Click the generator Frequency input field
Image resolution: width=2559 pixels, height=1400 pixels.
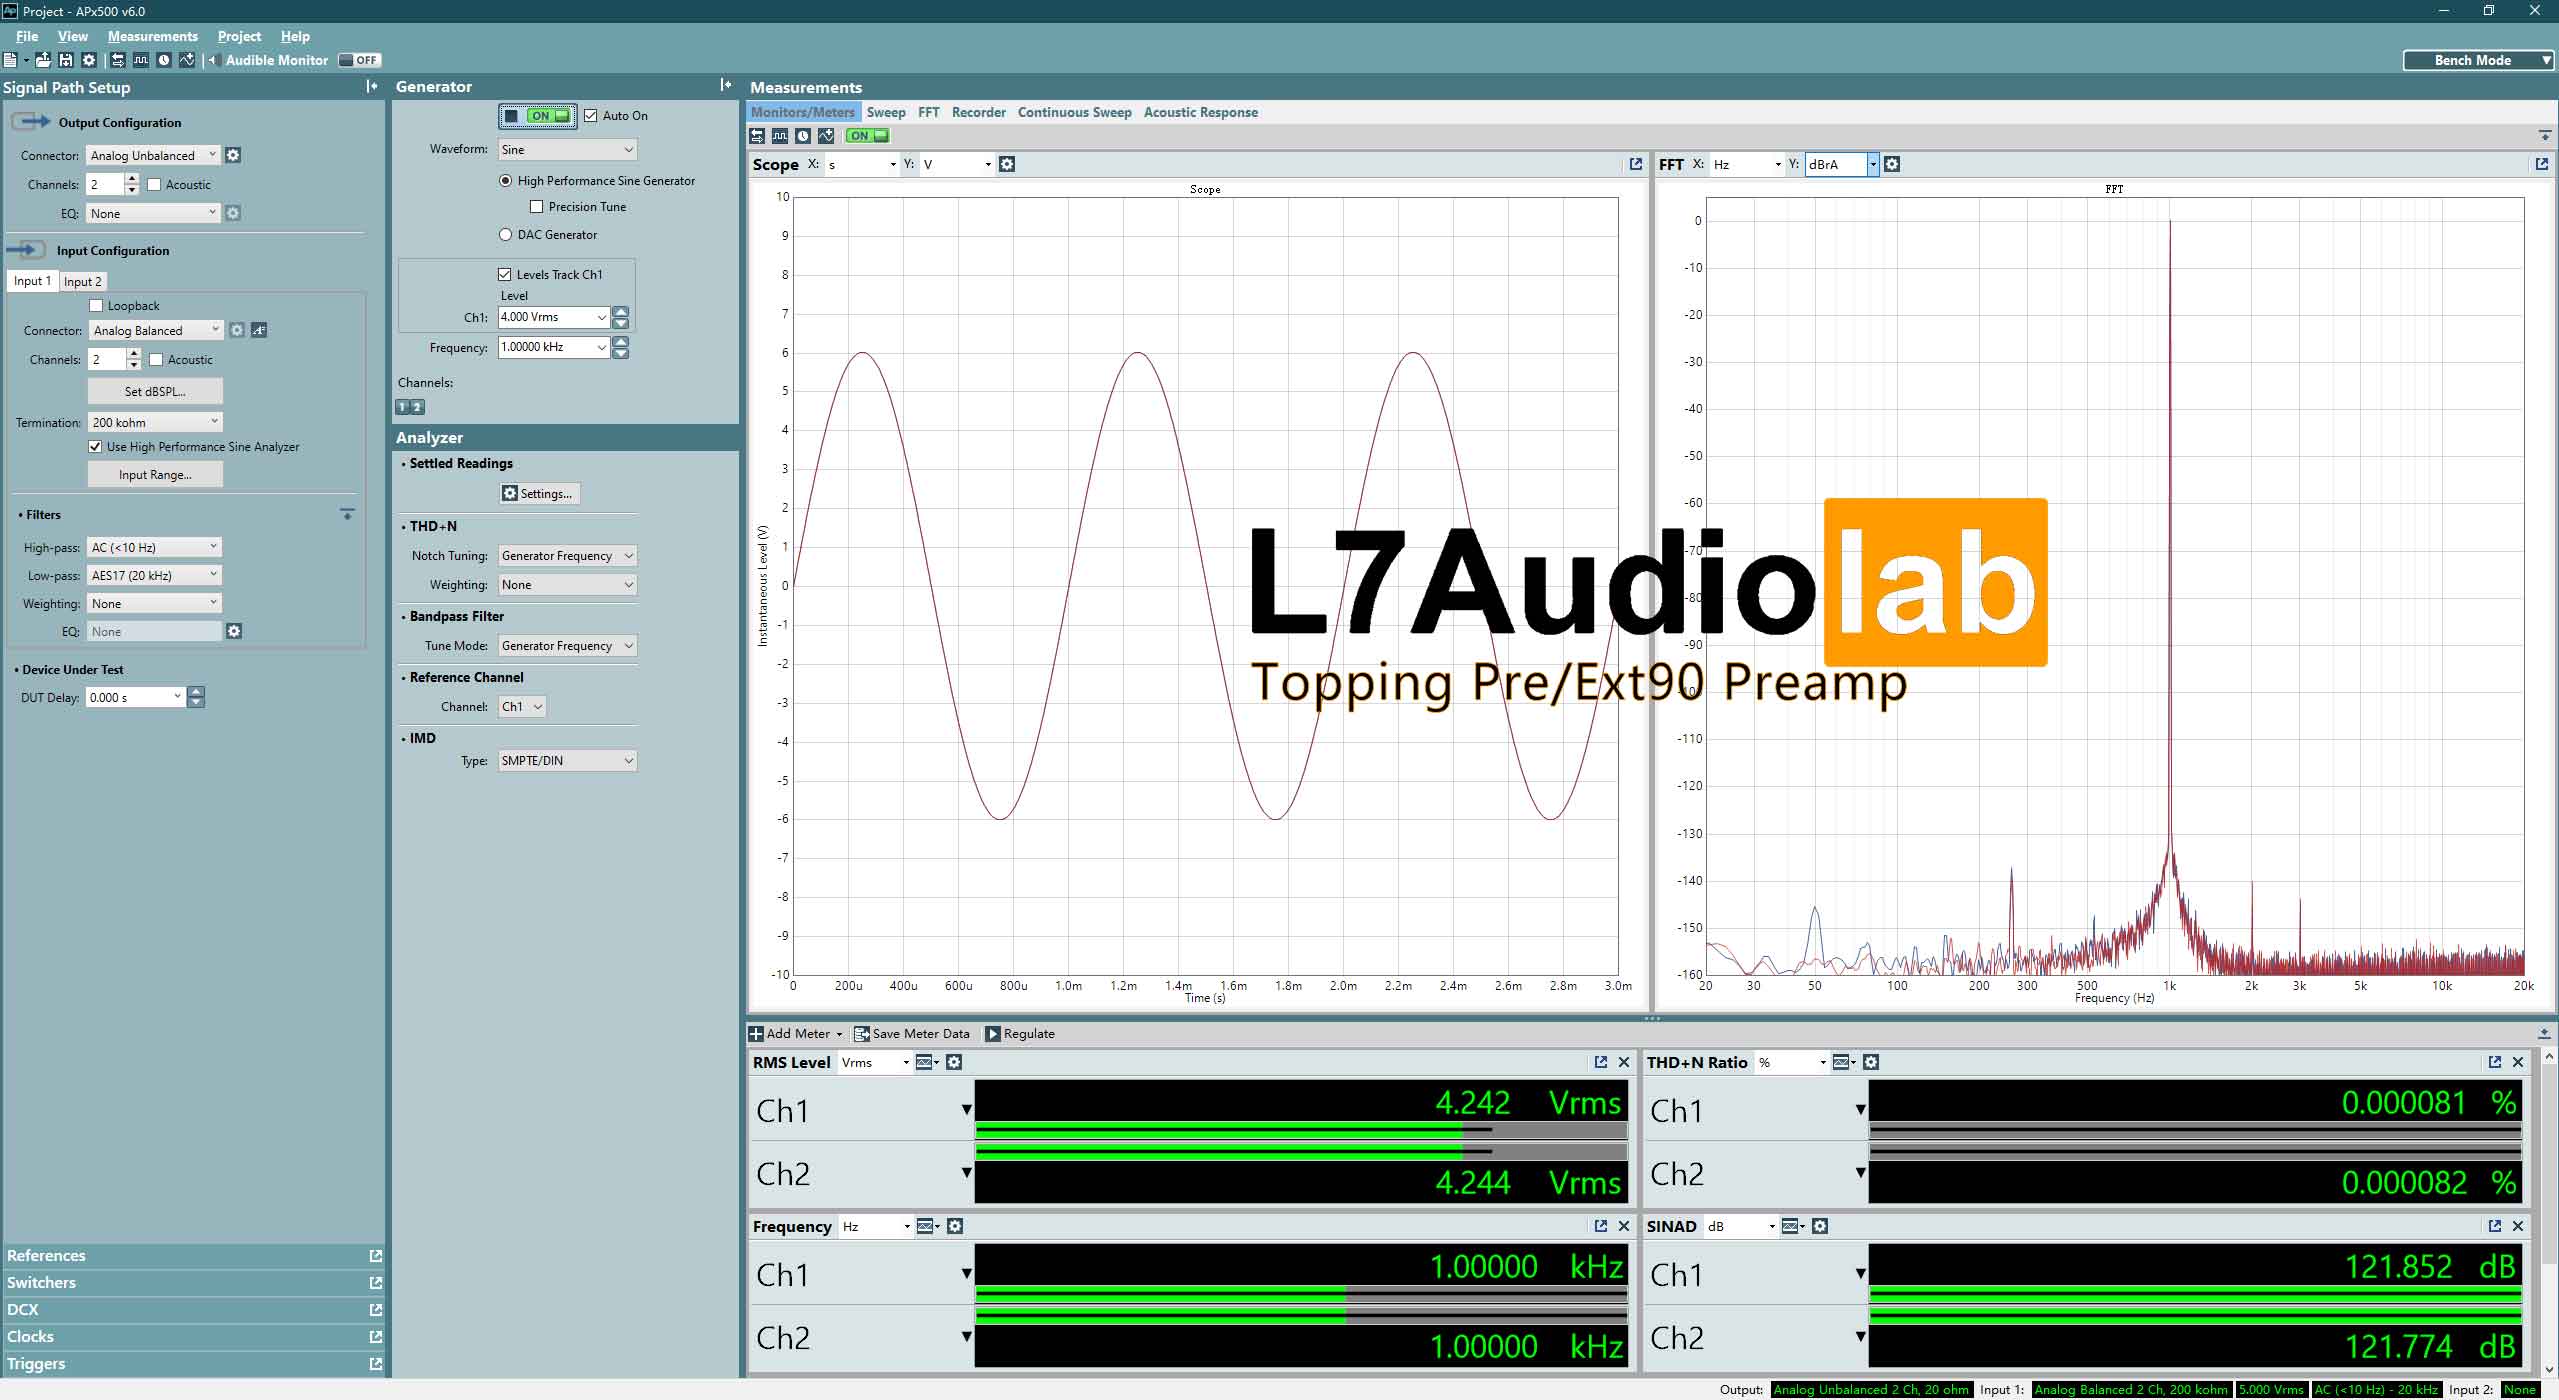554,348
